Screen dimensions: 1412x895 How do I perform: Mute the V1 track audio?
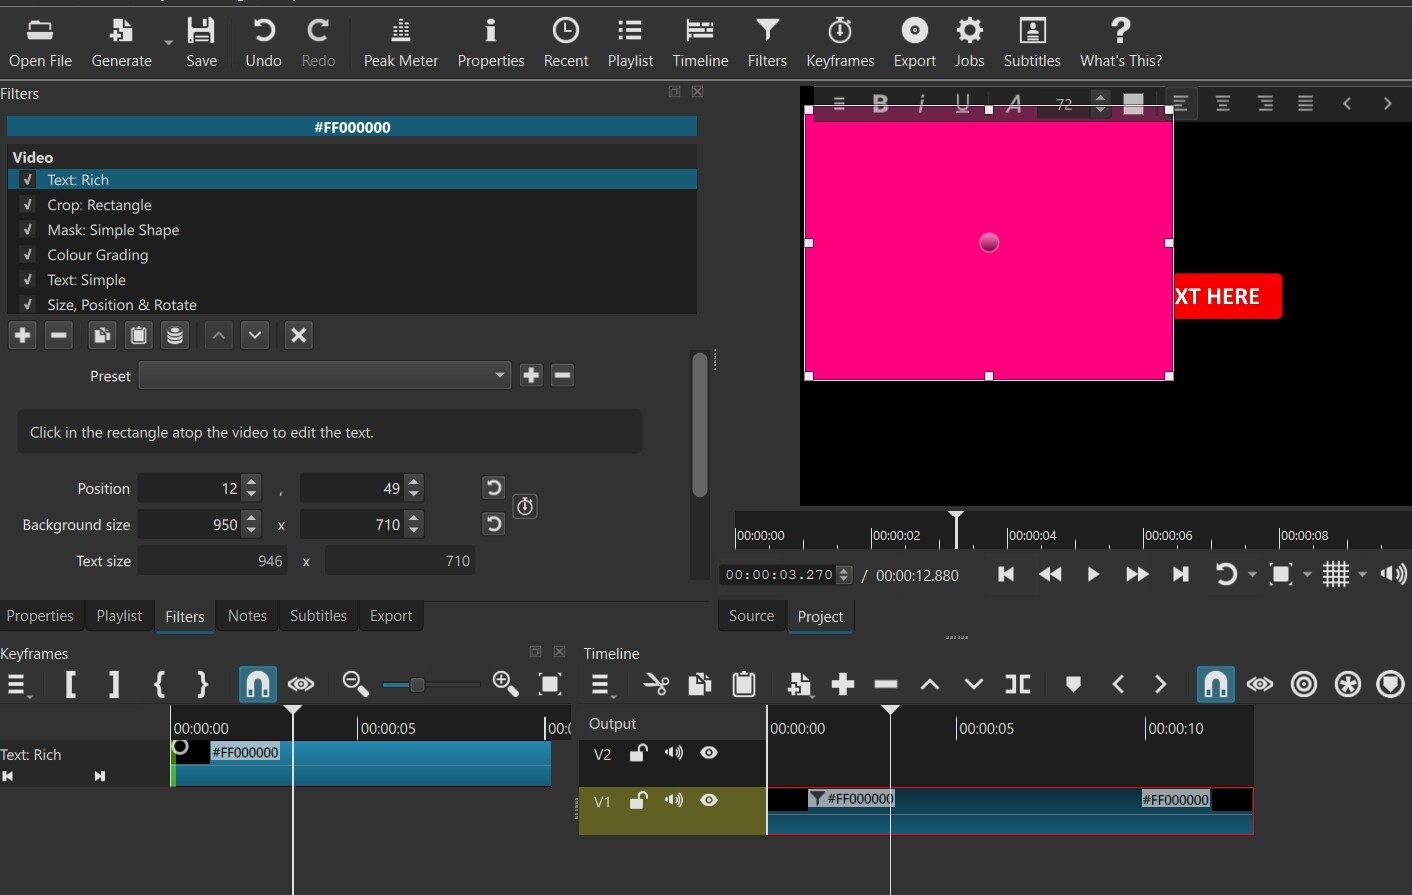click(674, 800)
